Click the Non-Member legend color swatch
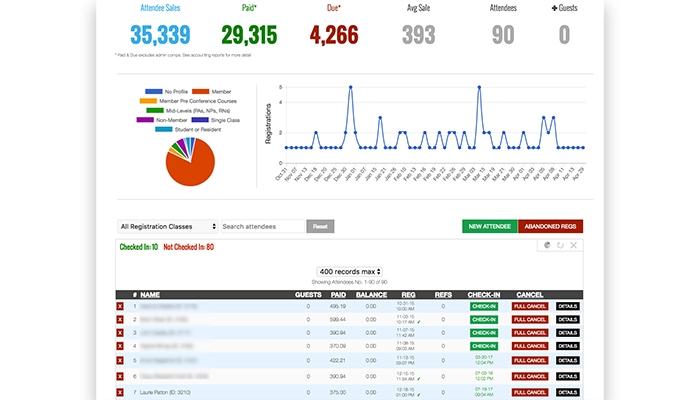 point(145,120)
